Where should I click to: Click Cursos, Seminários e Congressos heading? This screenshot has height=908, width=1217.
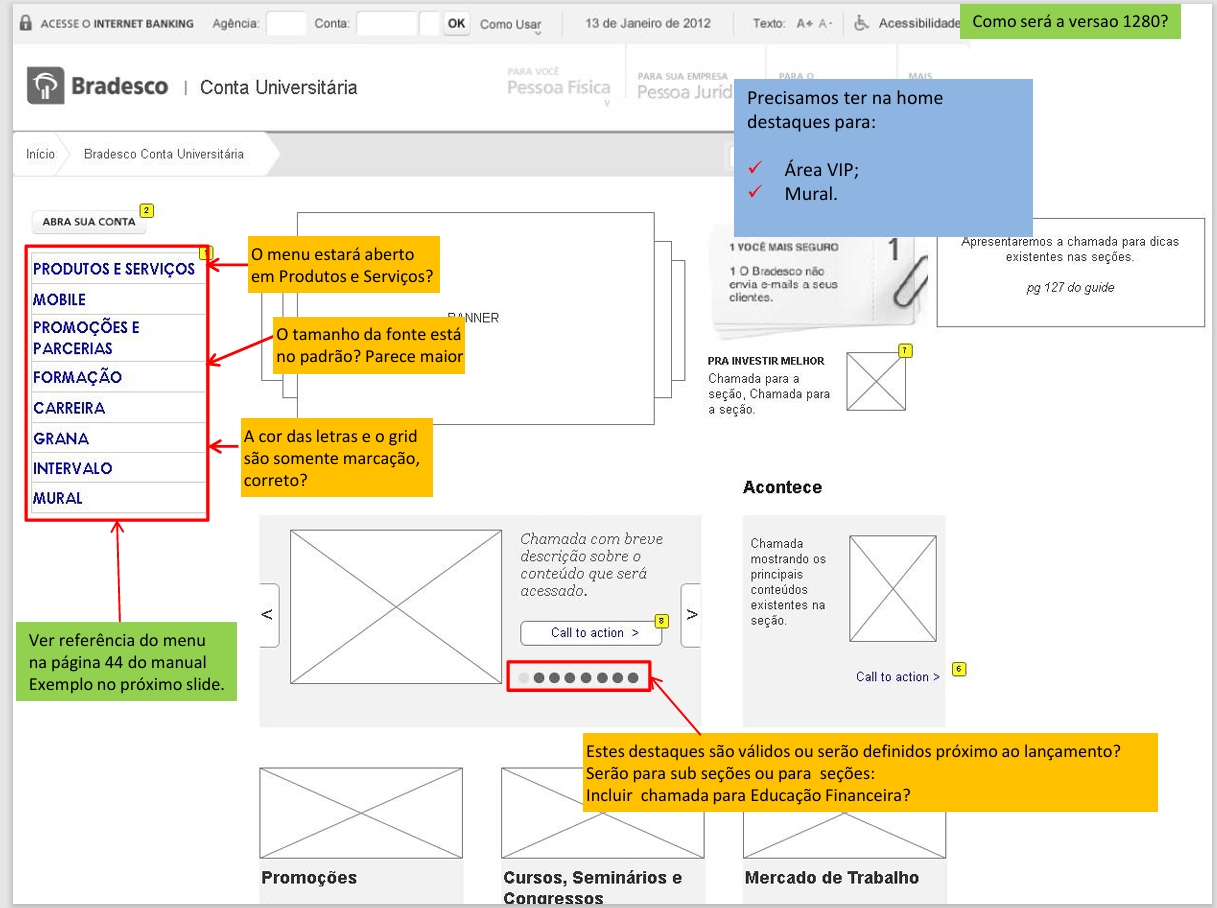pos(593,888)
